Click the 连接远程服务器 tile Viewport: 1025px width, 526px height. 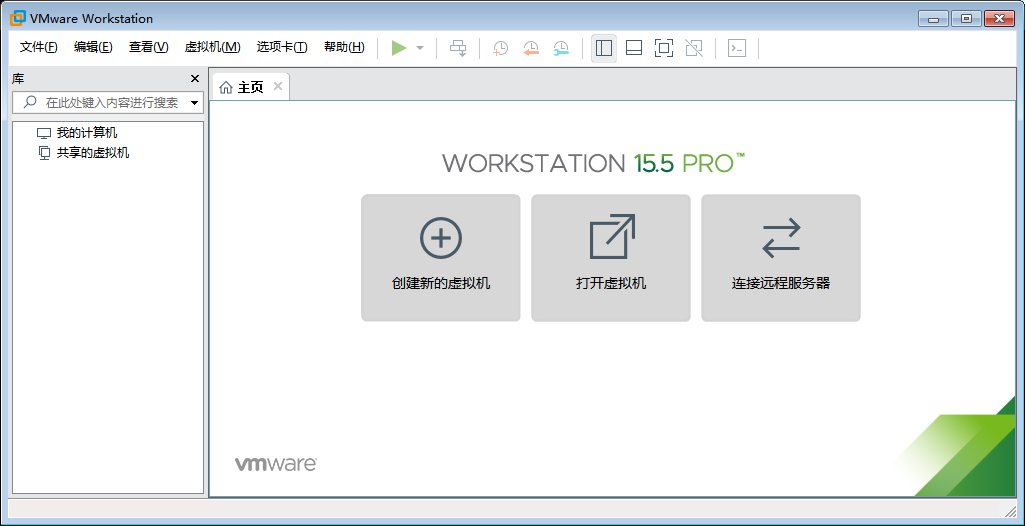tap(781, 257)
